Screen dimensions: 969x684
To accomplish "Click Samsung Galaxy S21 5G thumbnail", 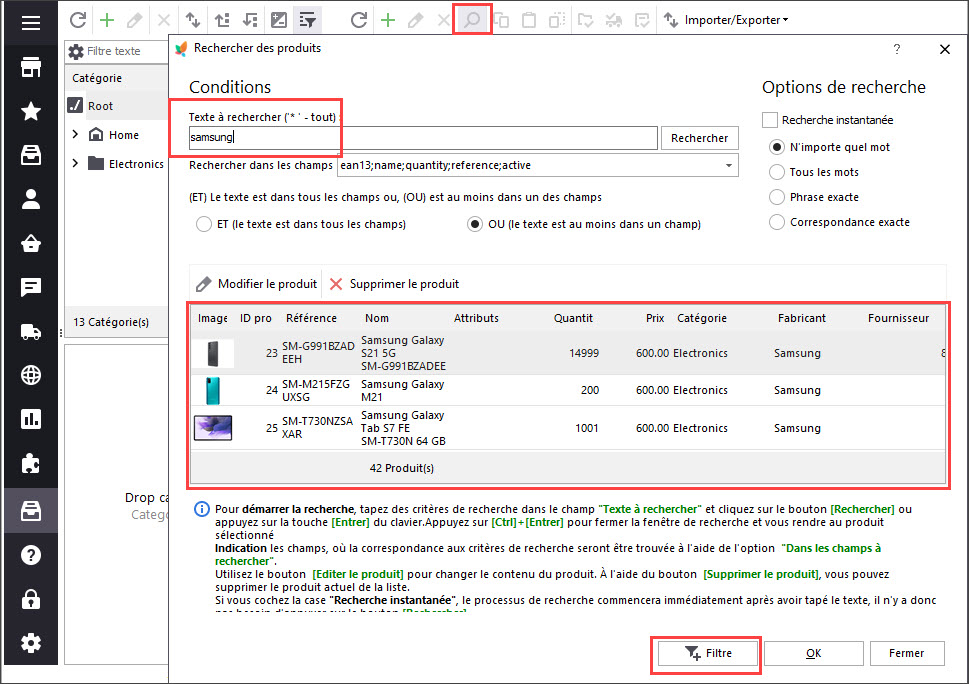I will [x=213, y=353].
